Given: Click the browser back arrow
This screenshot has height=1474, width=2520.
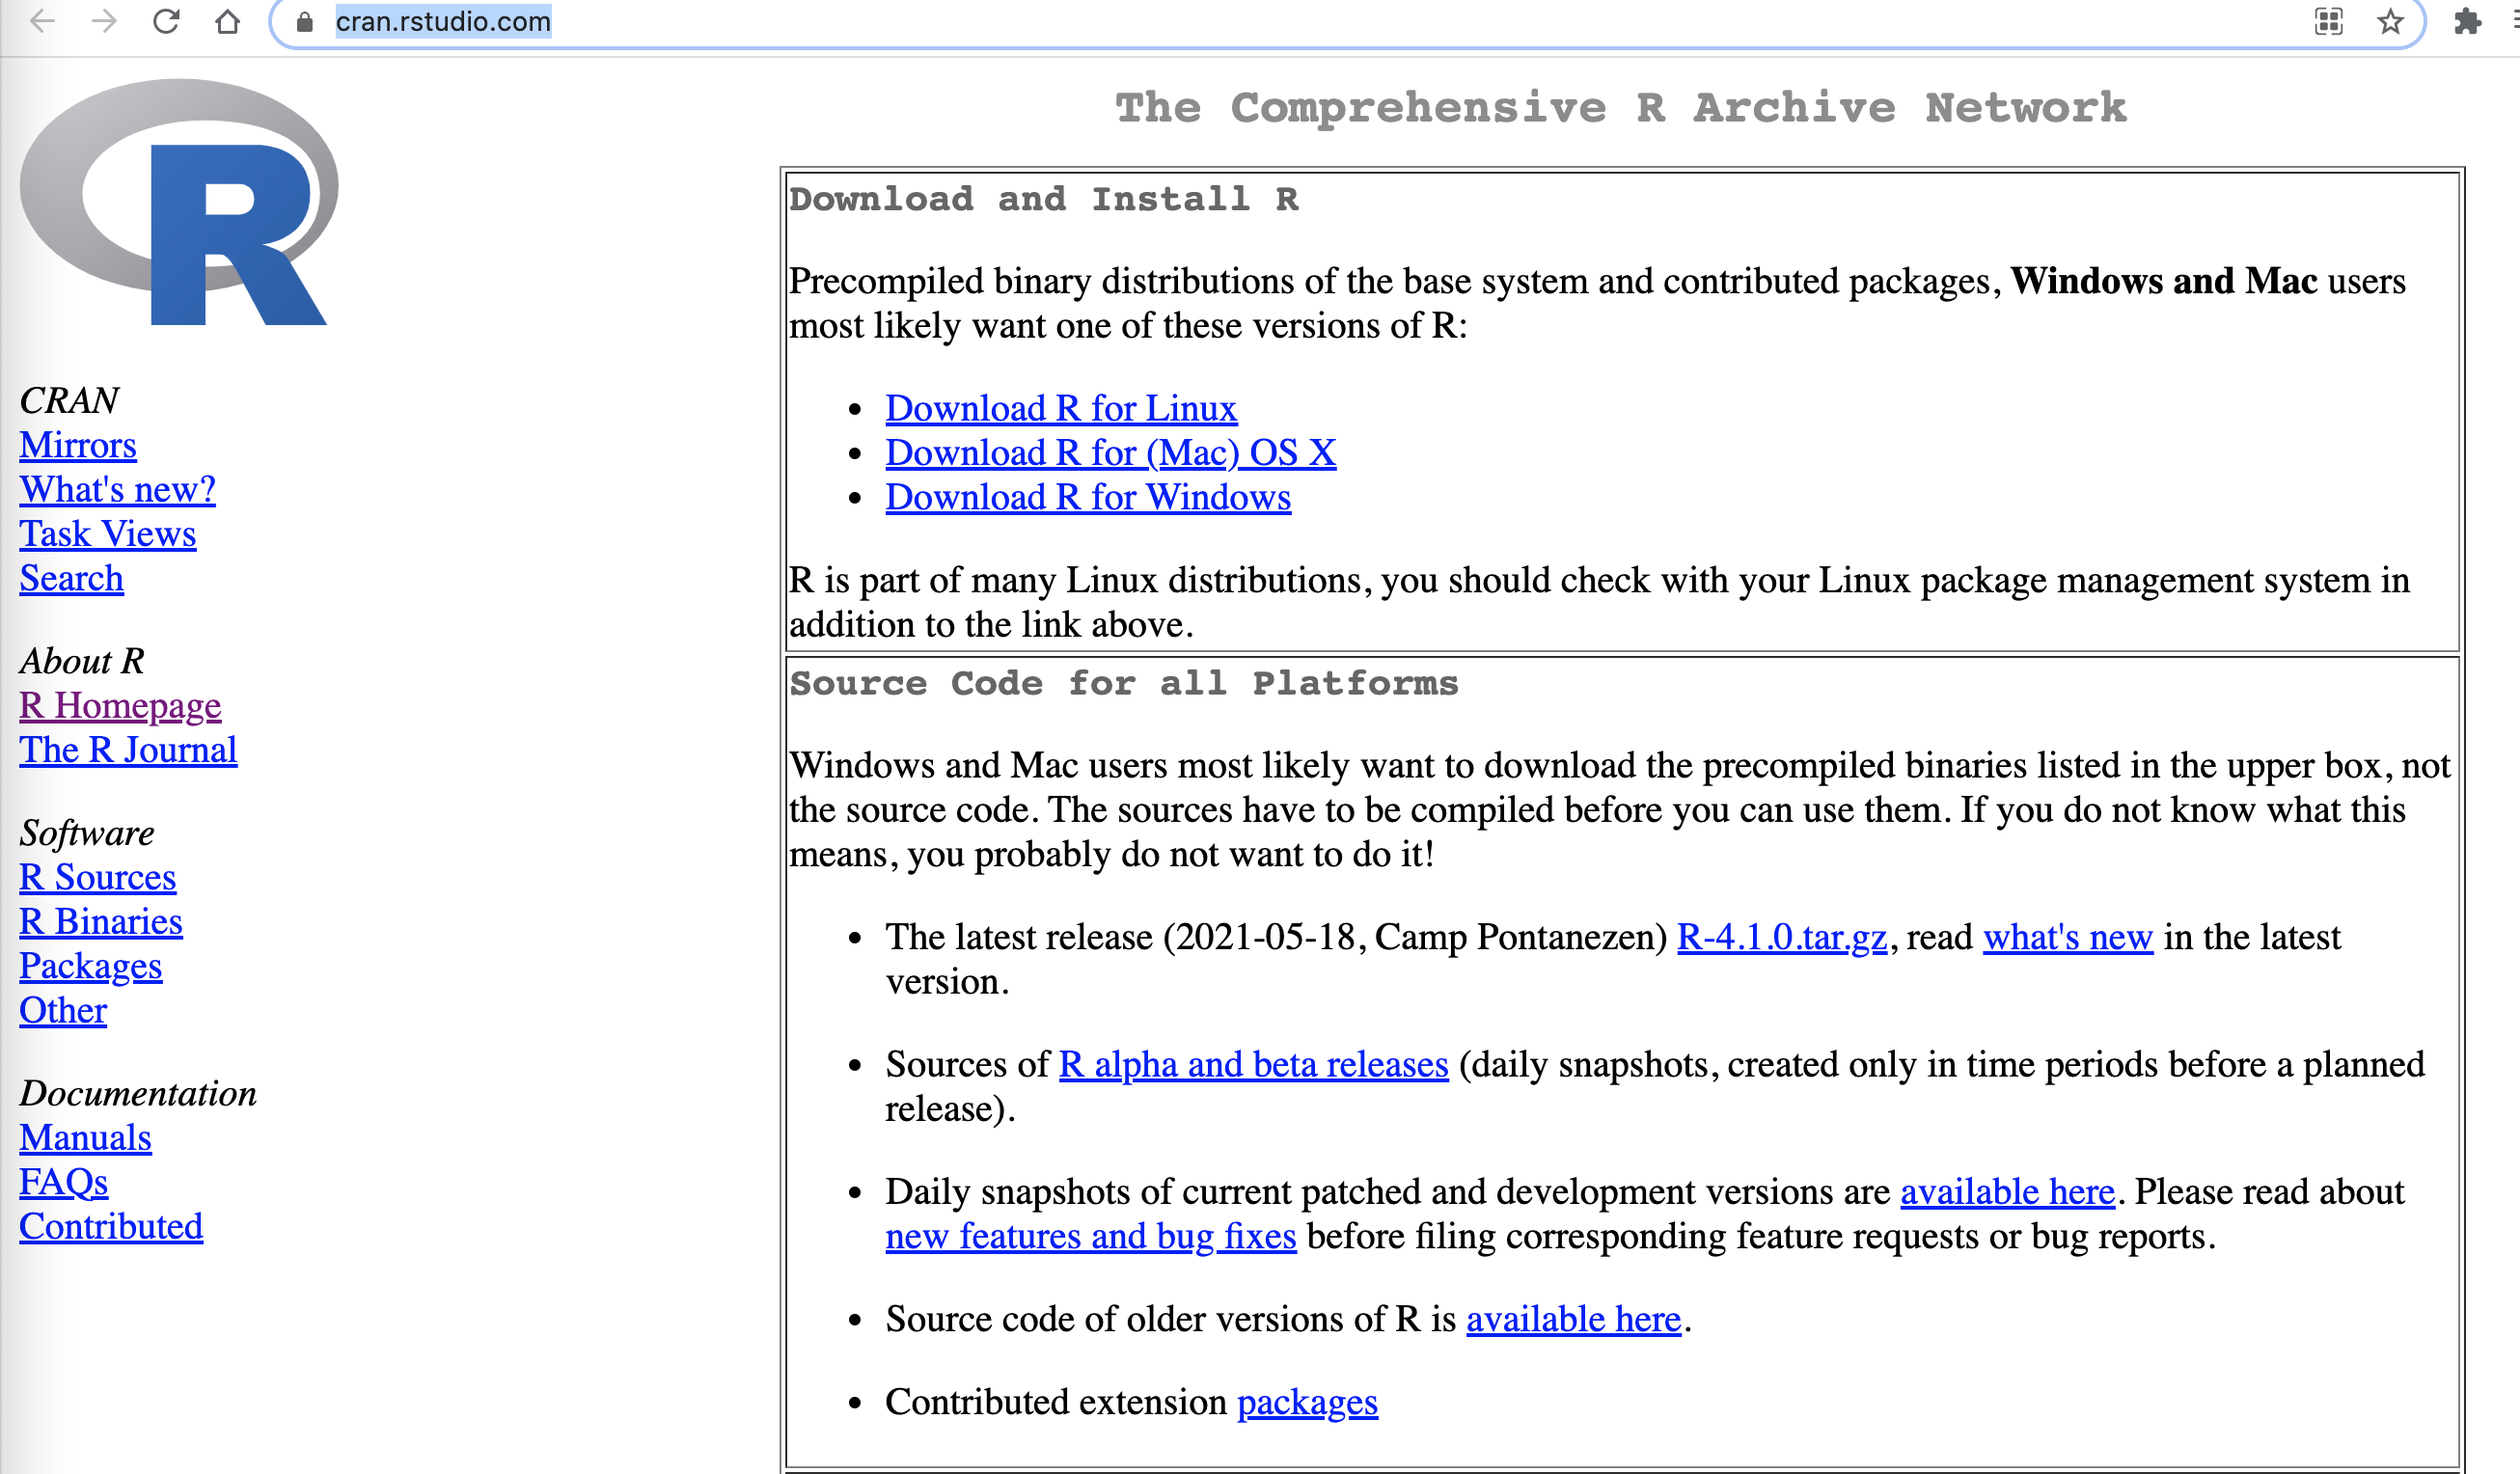Looking at the screenshot, I should coord(42,21).
